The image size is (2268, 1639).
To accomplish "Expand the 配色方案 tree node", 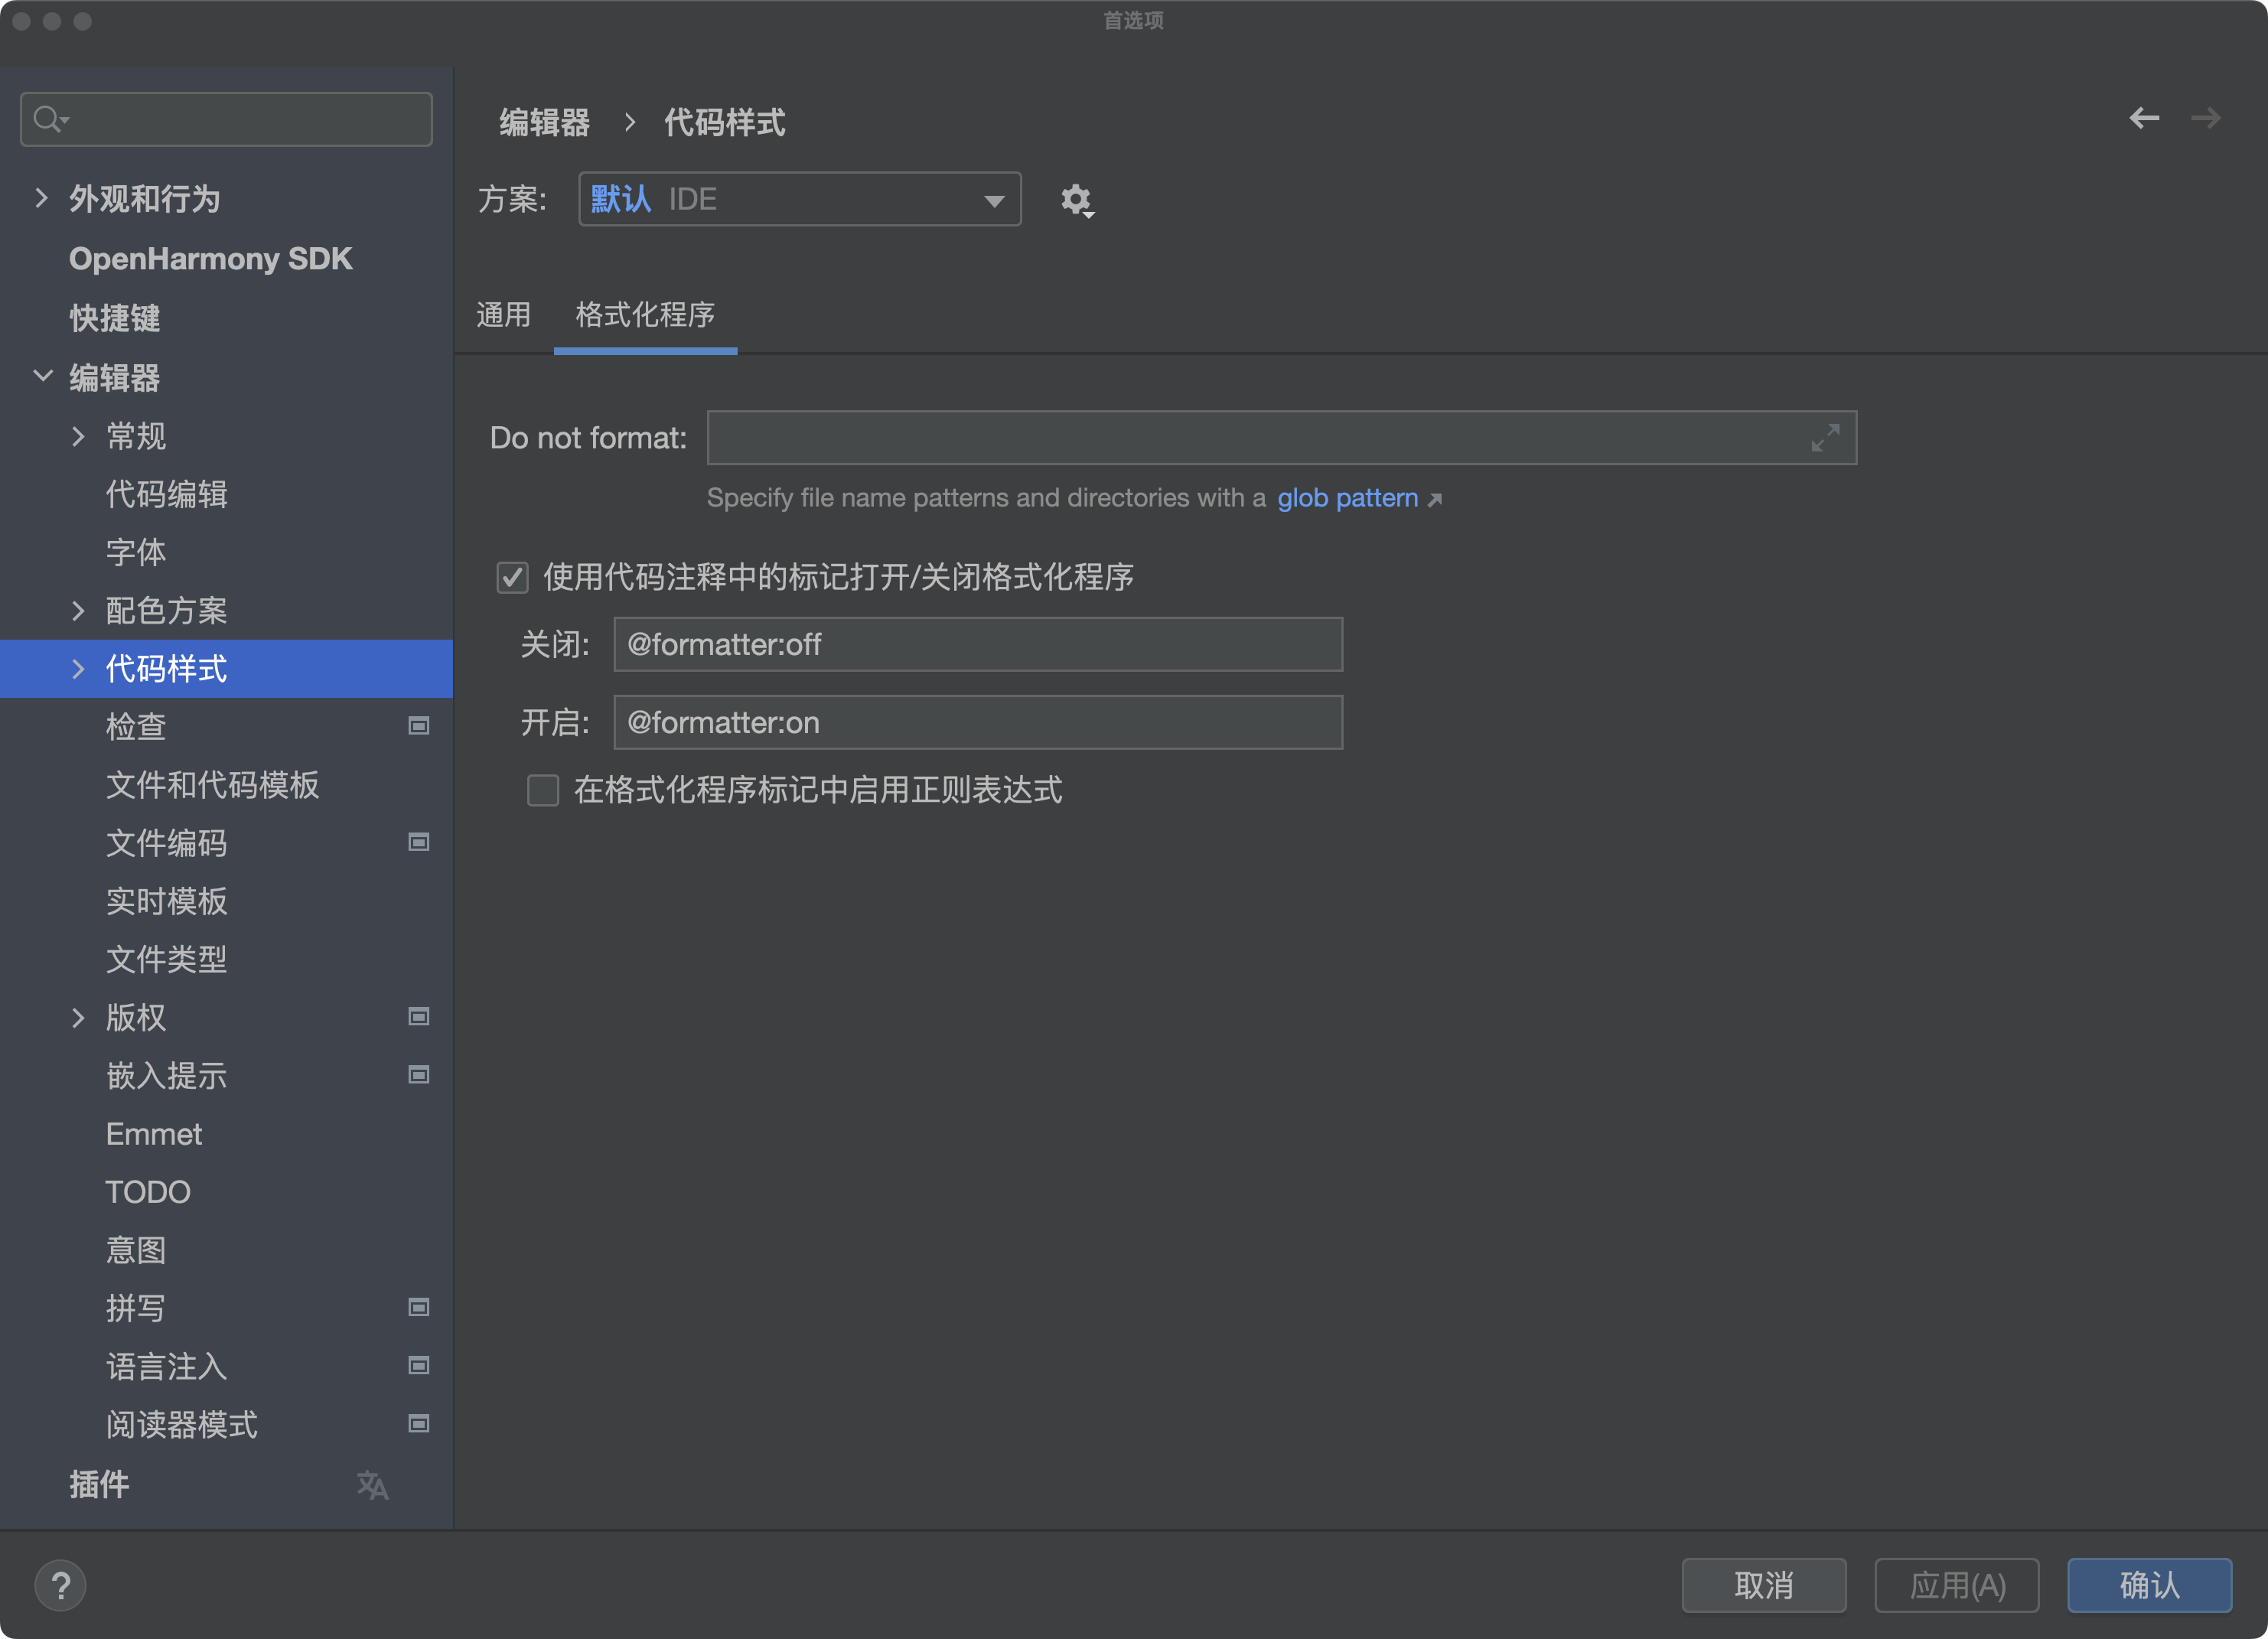I will click(79, 611).
